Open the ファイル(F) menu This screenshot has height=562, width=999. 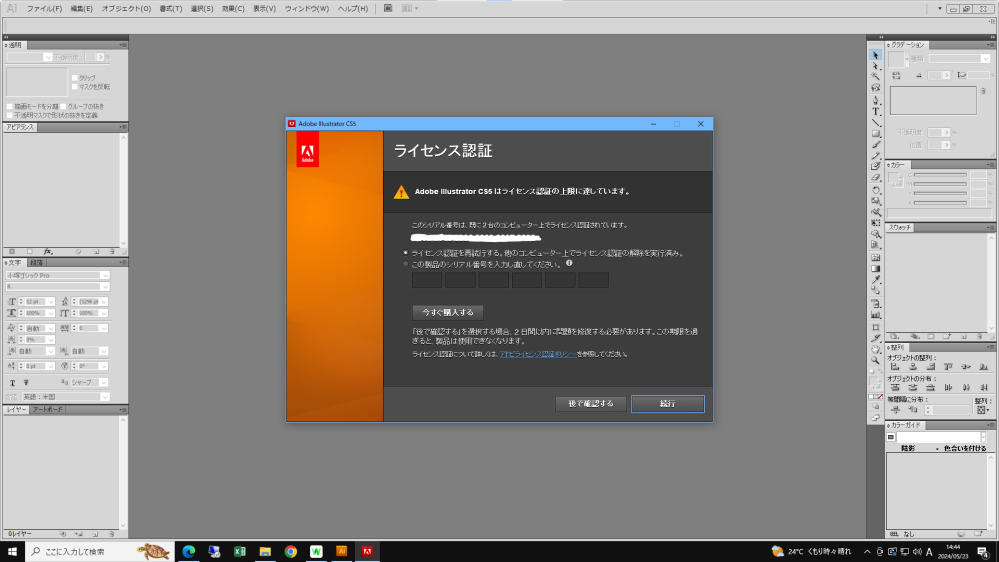(x=44, y=9)
